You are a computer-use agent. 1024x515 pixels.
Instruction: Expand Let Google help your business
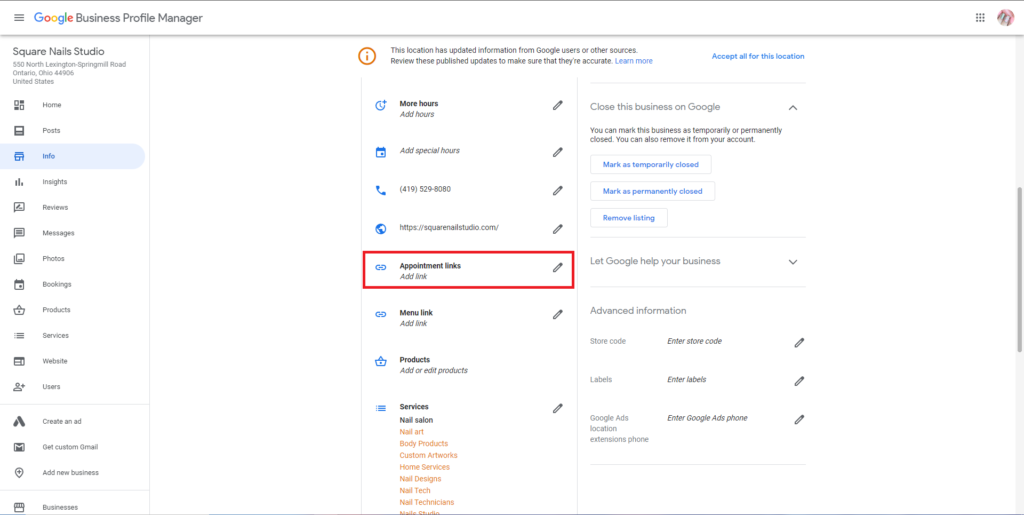click(793, 262)
